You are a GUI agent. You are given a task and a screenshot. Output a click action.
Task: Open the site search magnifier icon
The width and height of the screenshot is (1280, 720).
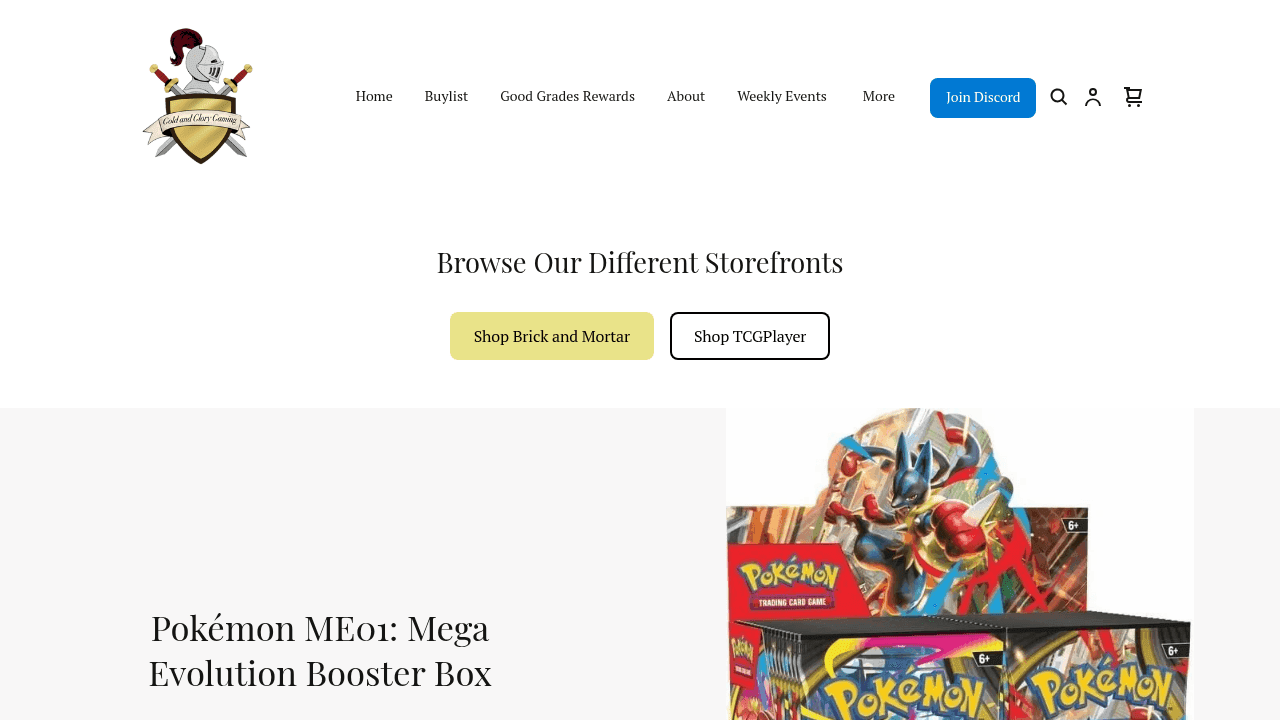[1059, 97]
